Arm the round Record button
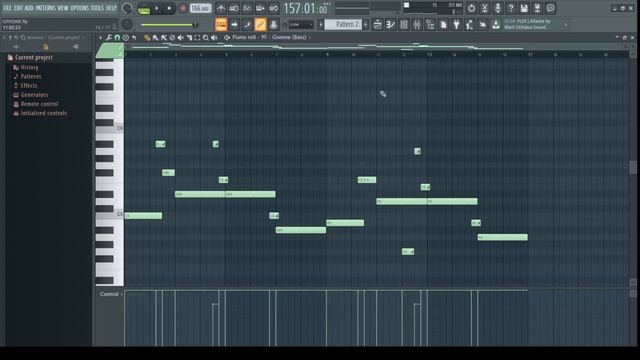This screenshot has height=360, width=640. 183,9
